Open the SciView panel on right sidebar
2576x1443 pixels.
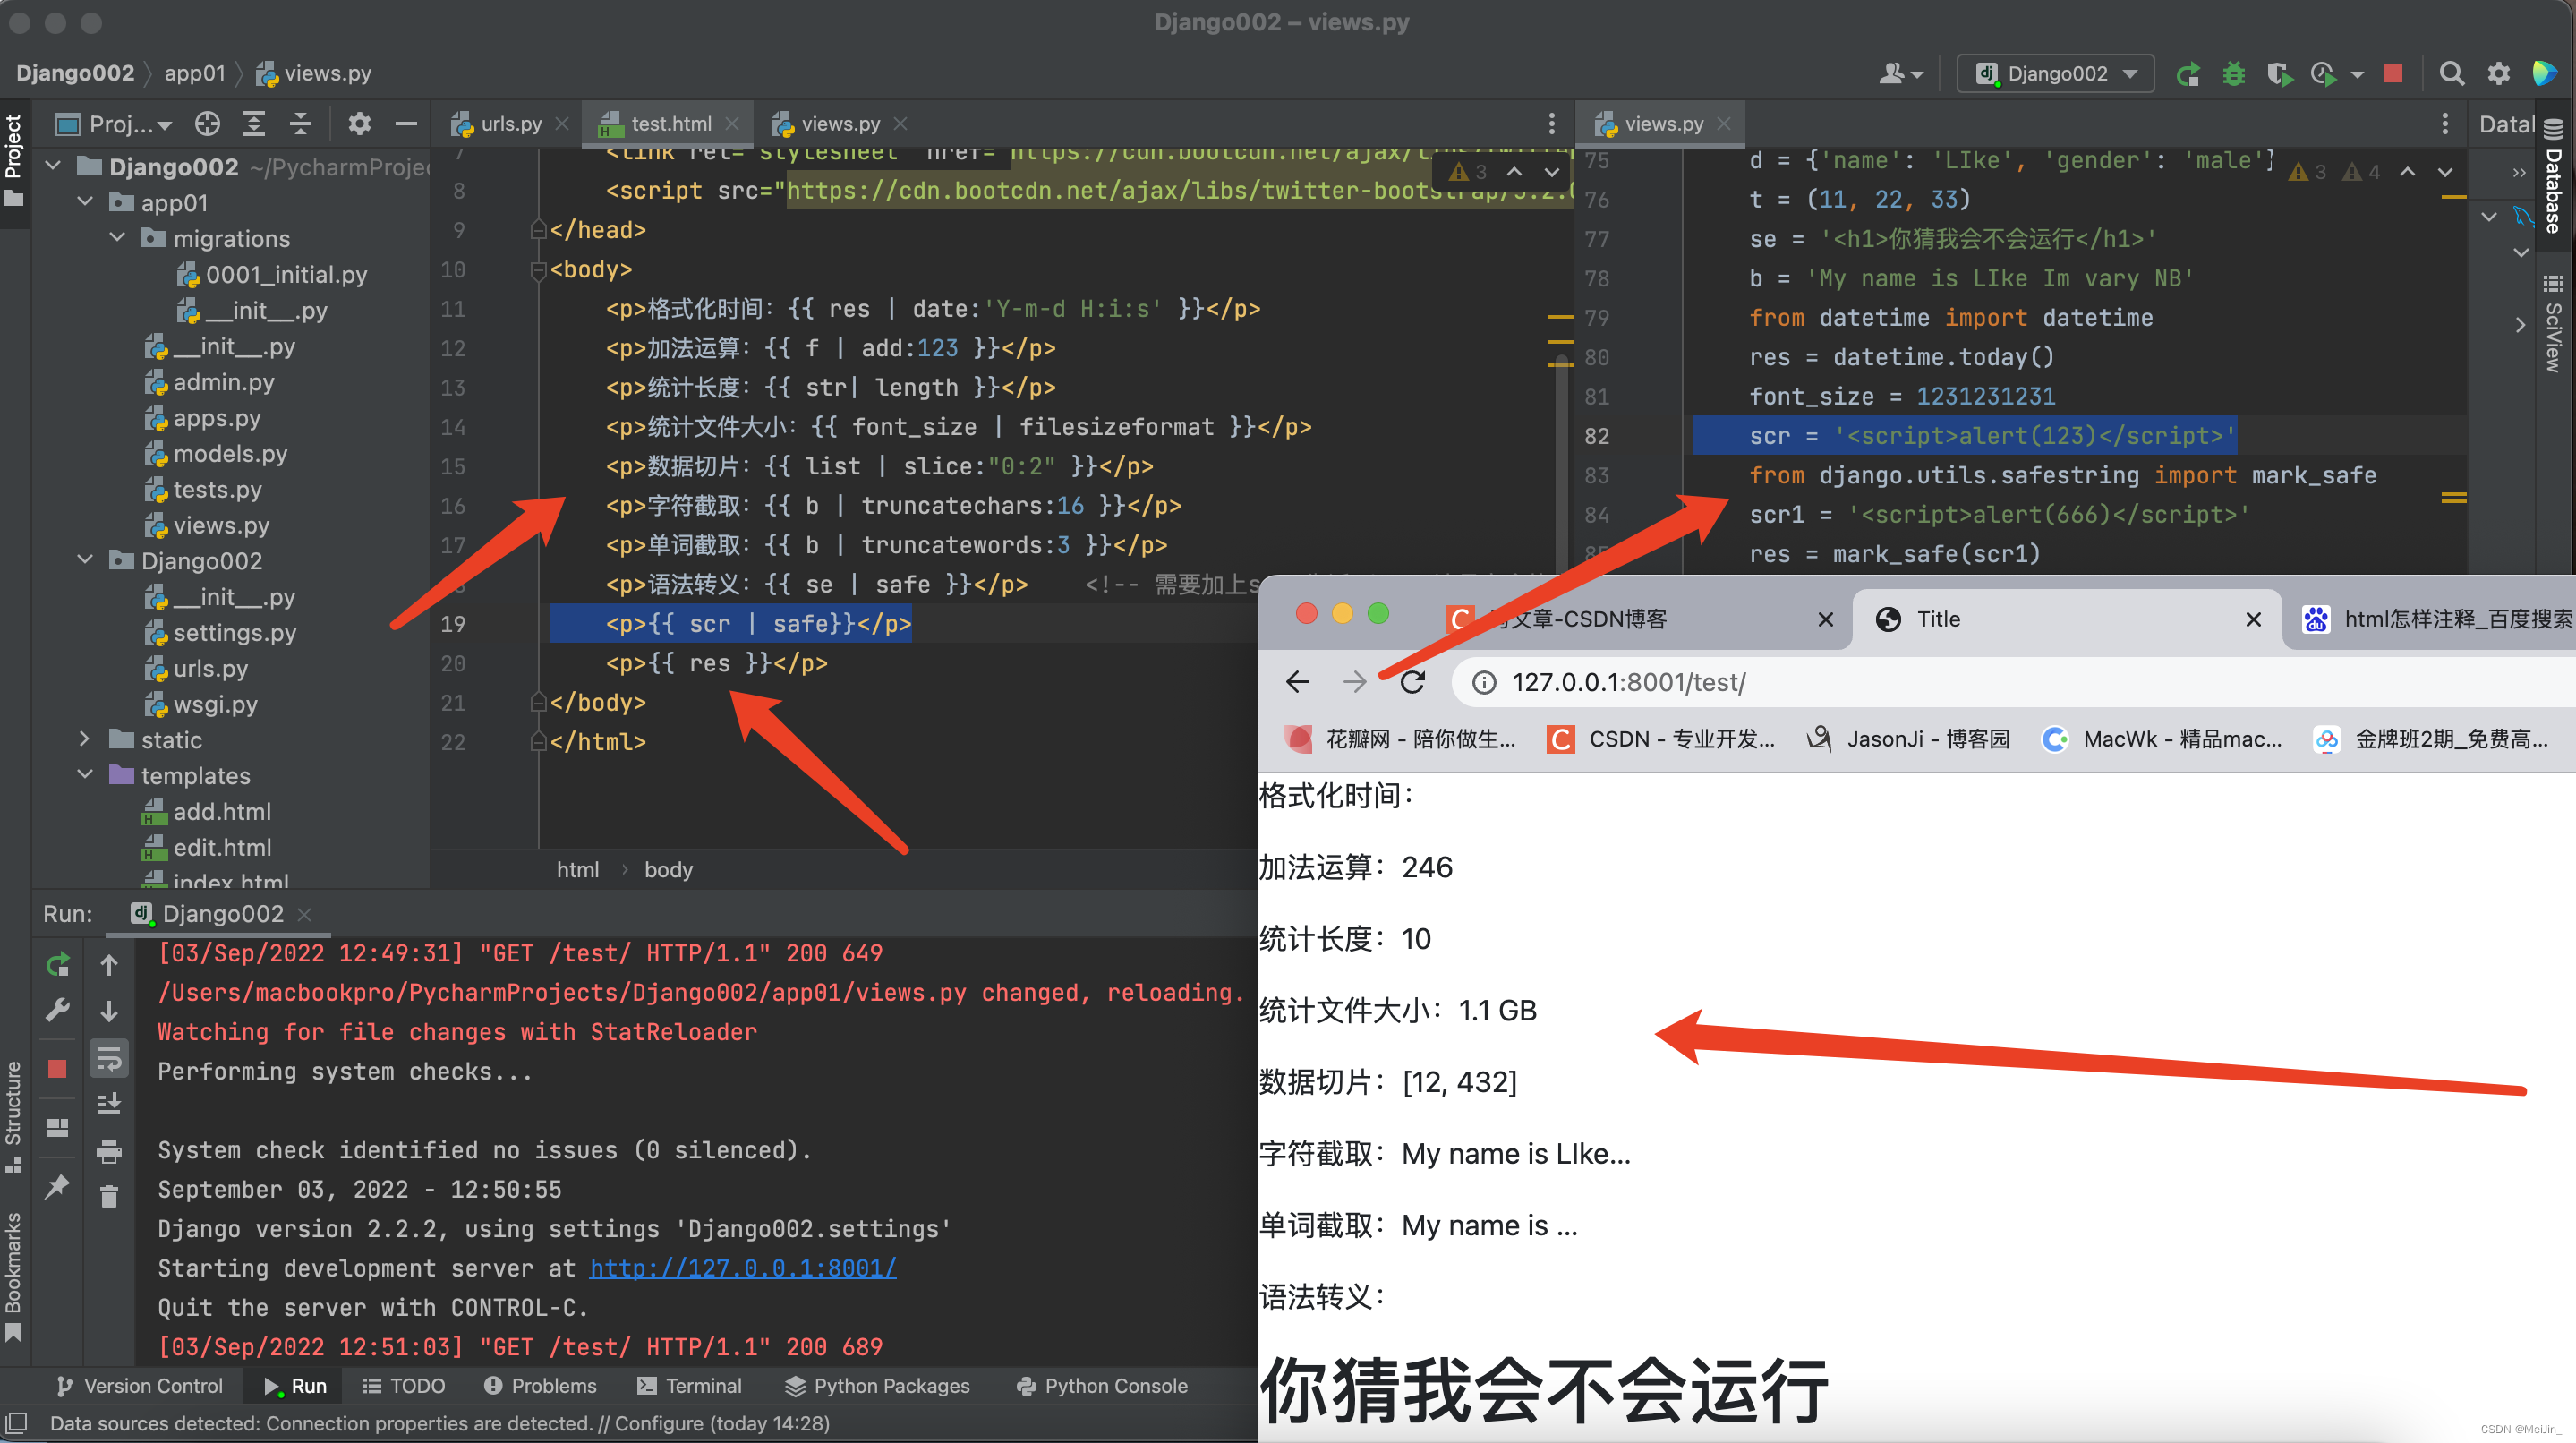click(x=2553, y=335)
